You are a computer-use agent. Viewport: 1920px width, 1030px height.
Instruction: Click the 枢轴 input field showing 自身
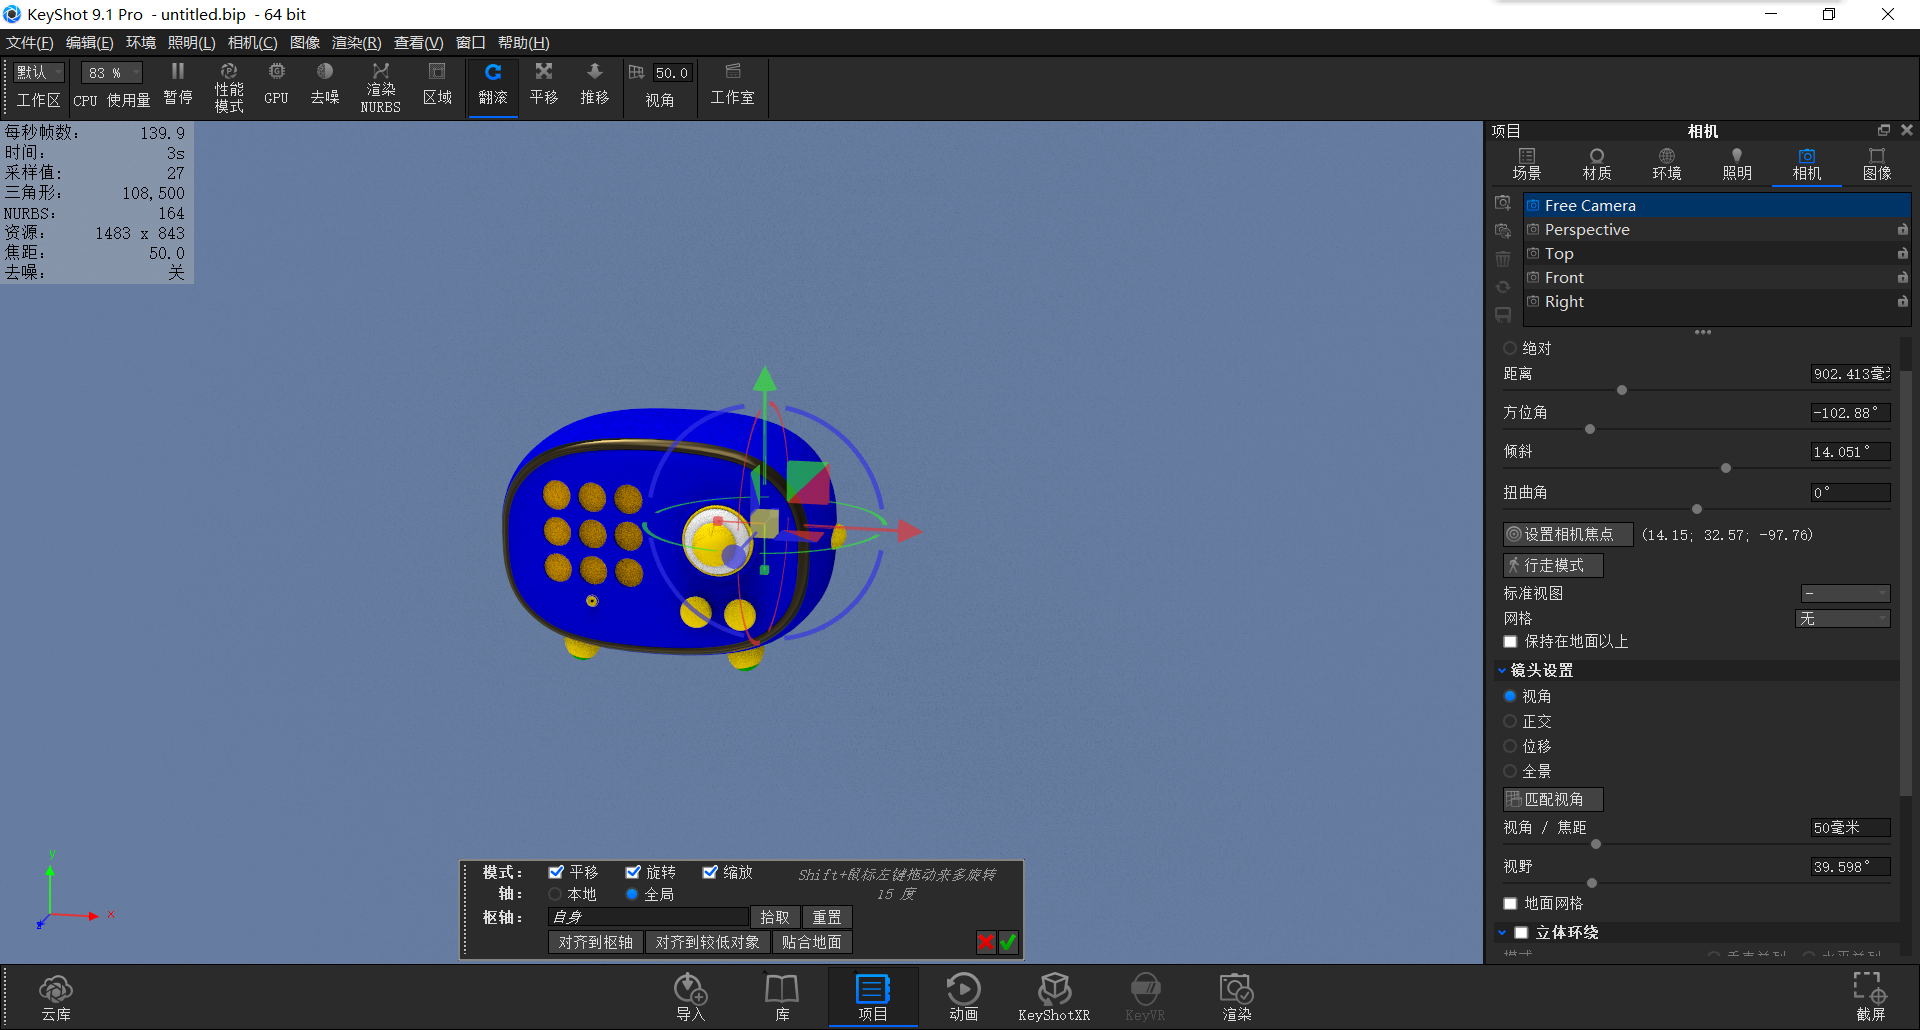pos(645,916)
